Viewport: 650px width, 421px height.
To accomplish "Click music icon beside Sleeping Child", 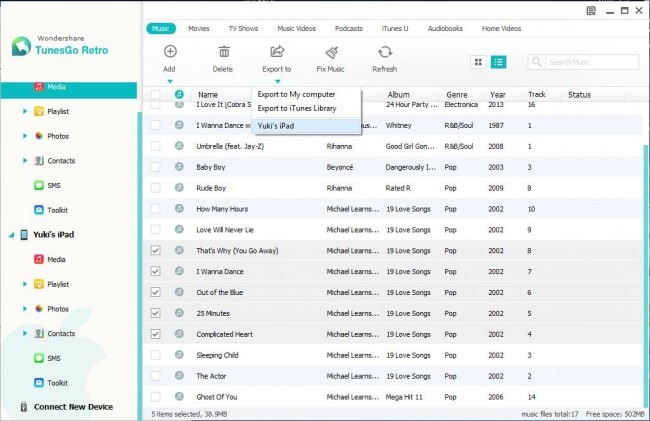I will [179, 355].
